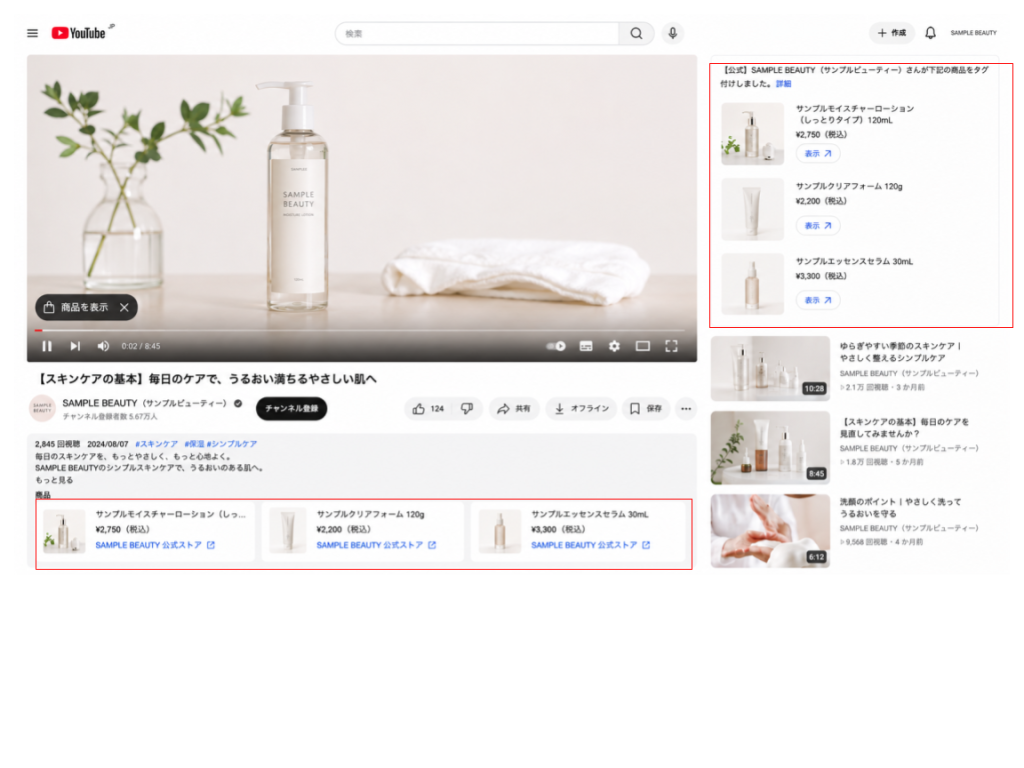1024x768 pixels.
Task: Close the 商品を表示 product overlay
Action: 124,308
